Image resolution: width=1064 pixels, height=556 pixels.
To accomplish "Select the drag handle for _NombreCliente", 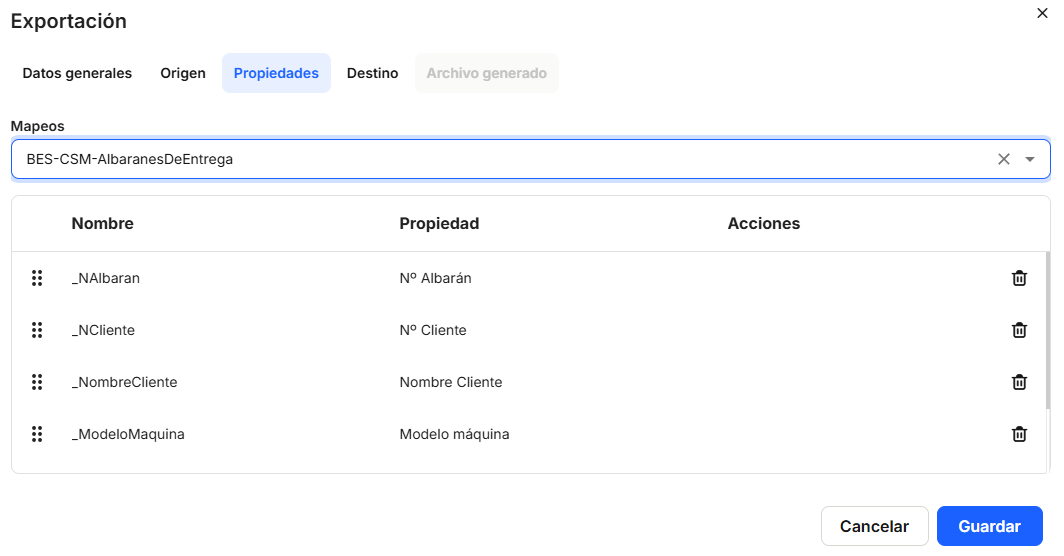I will [37, 382].
